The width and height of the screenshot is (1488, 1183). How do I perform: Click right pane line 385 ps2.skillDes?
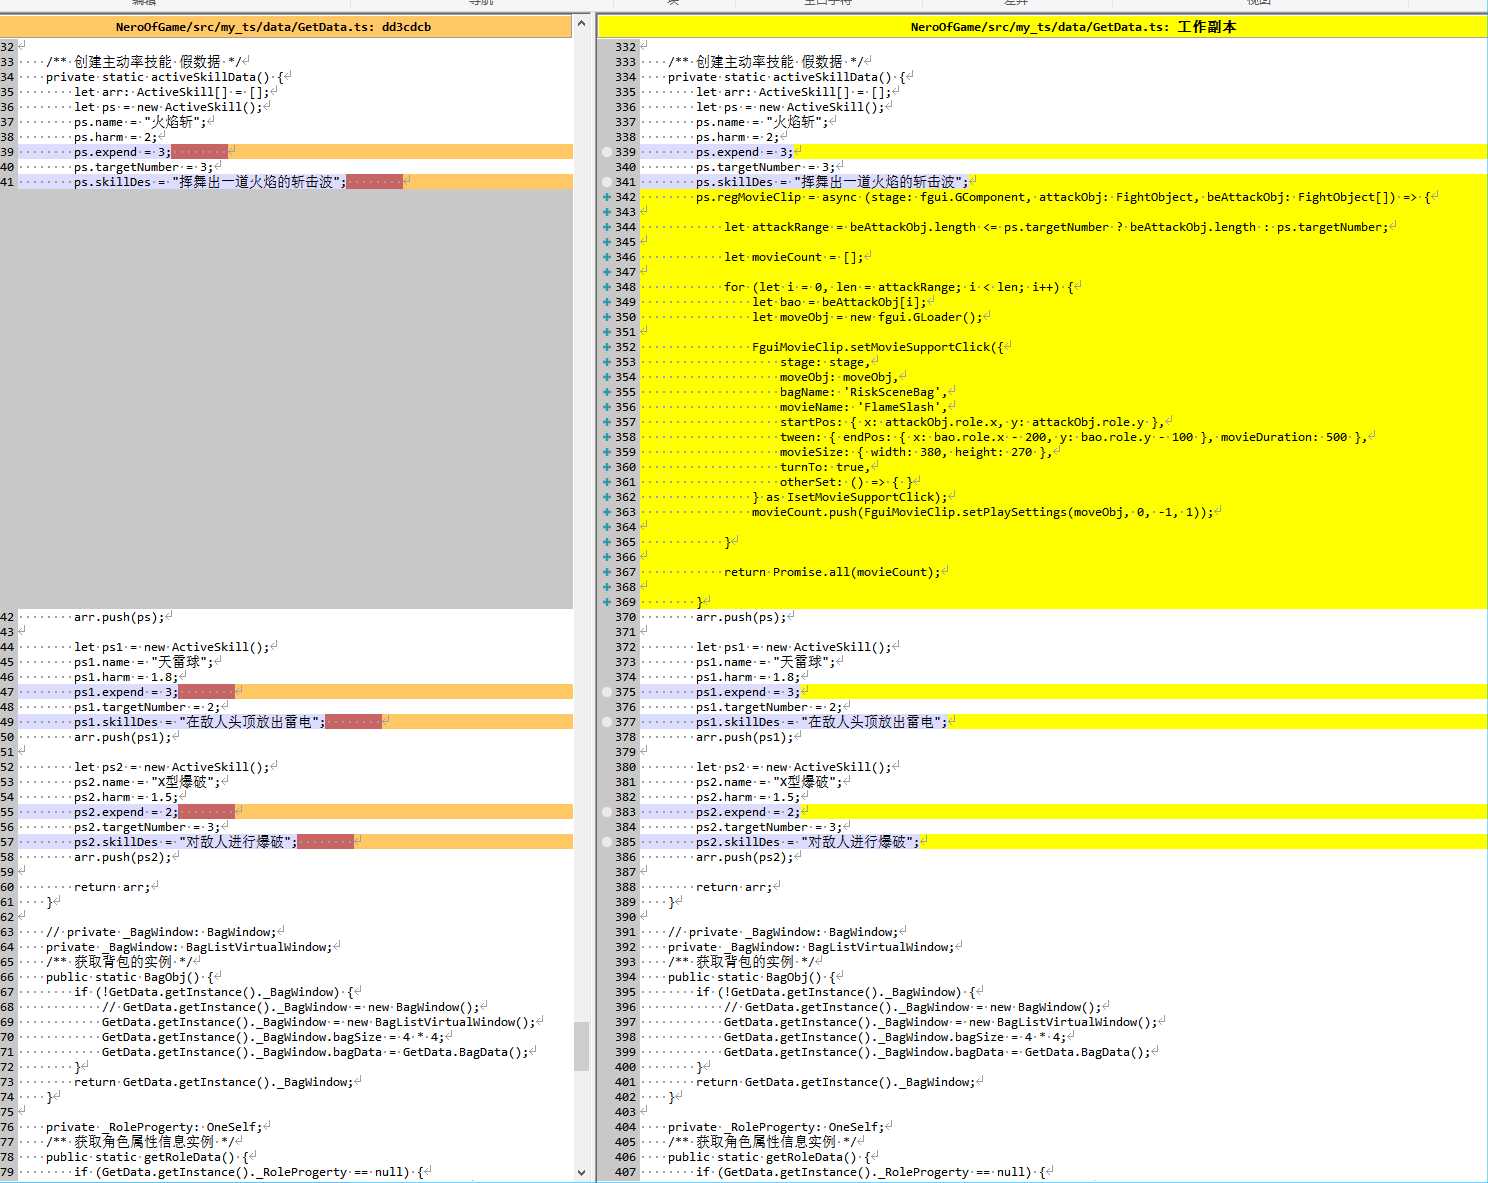[x=1064, y=842]
